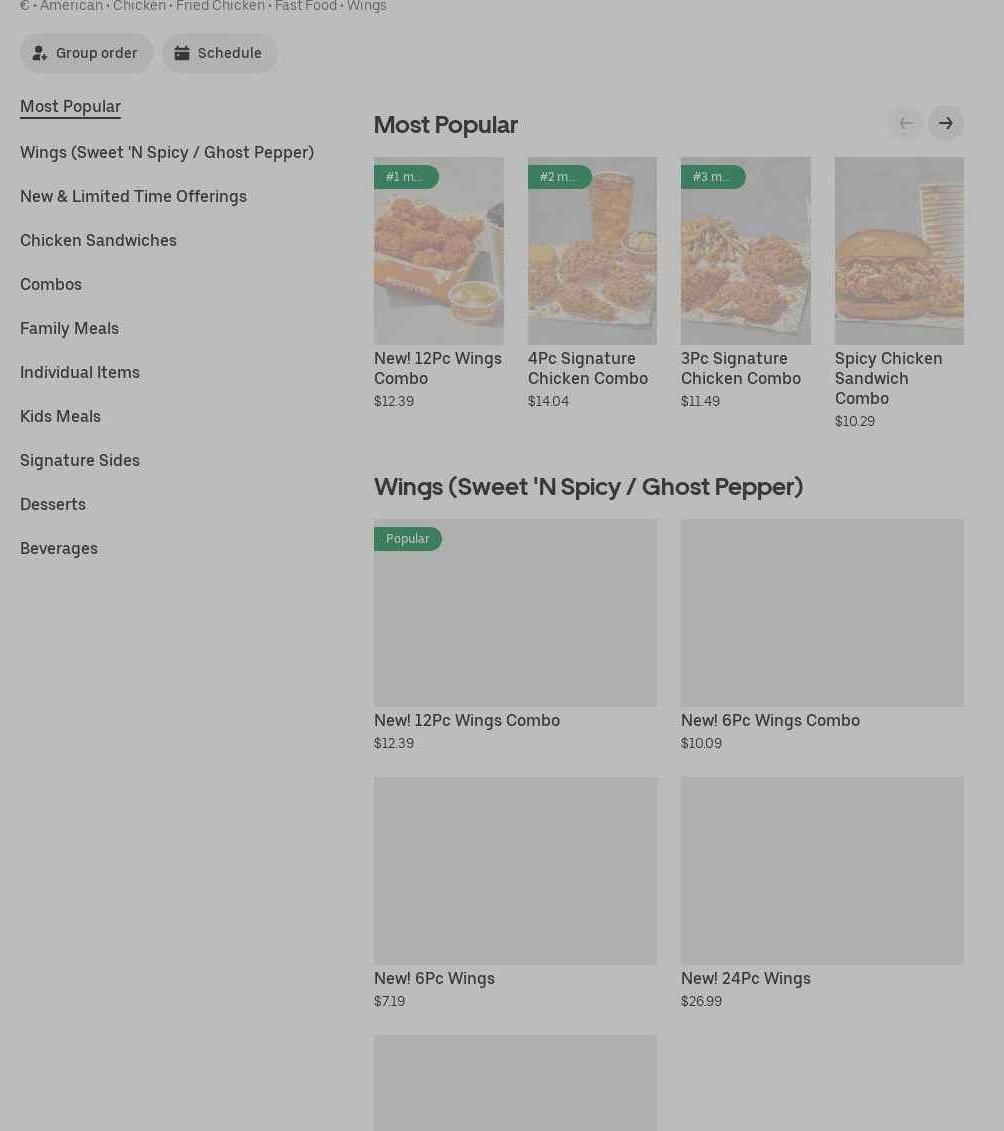Select Most Popular in sidebar menu
This screenshot has height=1131, width=1004.
70,106
